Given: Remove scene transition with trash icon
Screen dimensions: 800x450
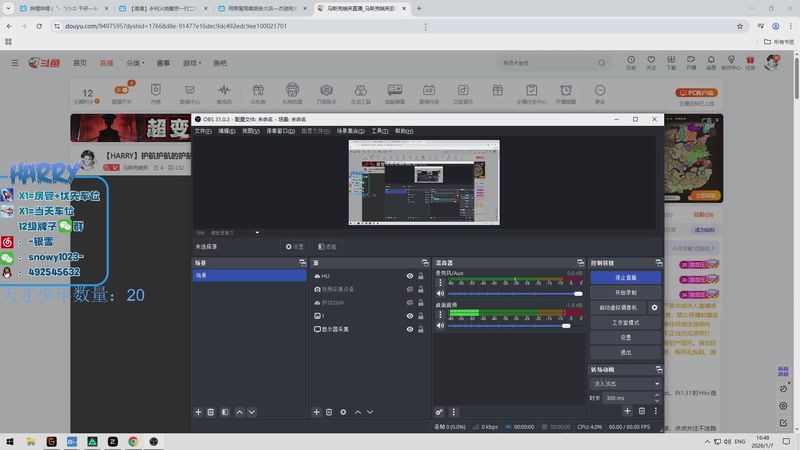Looking at the screenshot, I should tap(642, 411).
